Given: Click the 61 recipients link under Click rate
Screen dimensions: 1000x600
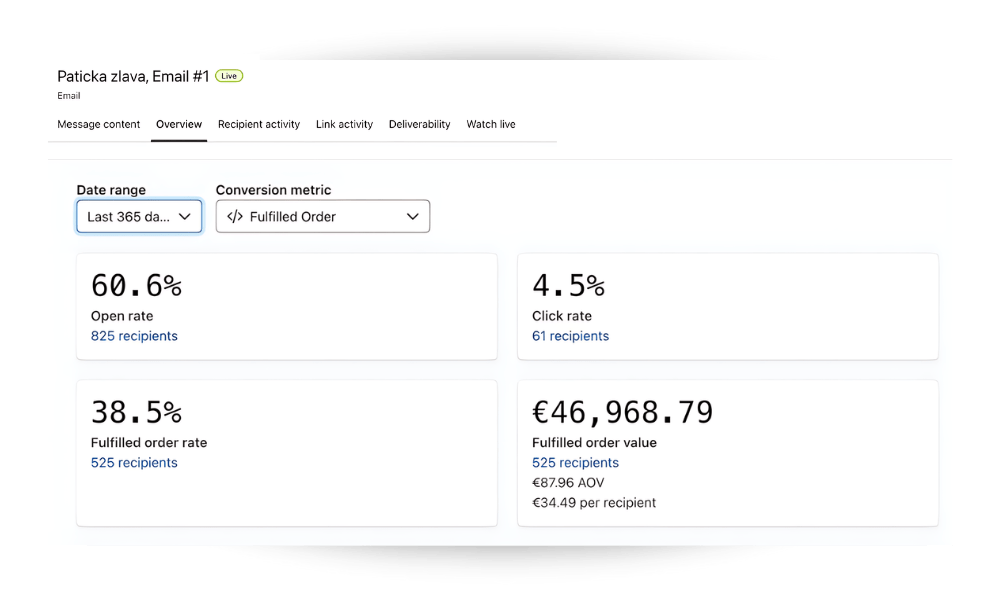Looking at the screenshot, I should (570, 336).
